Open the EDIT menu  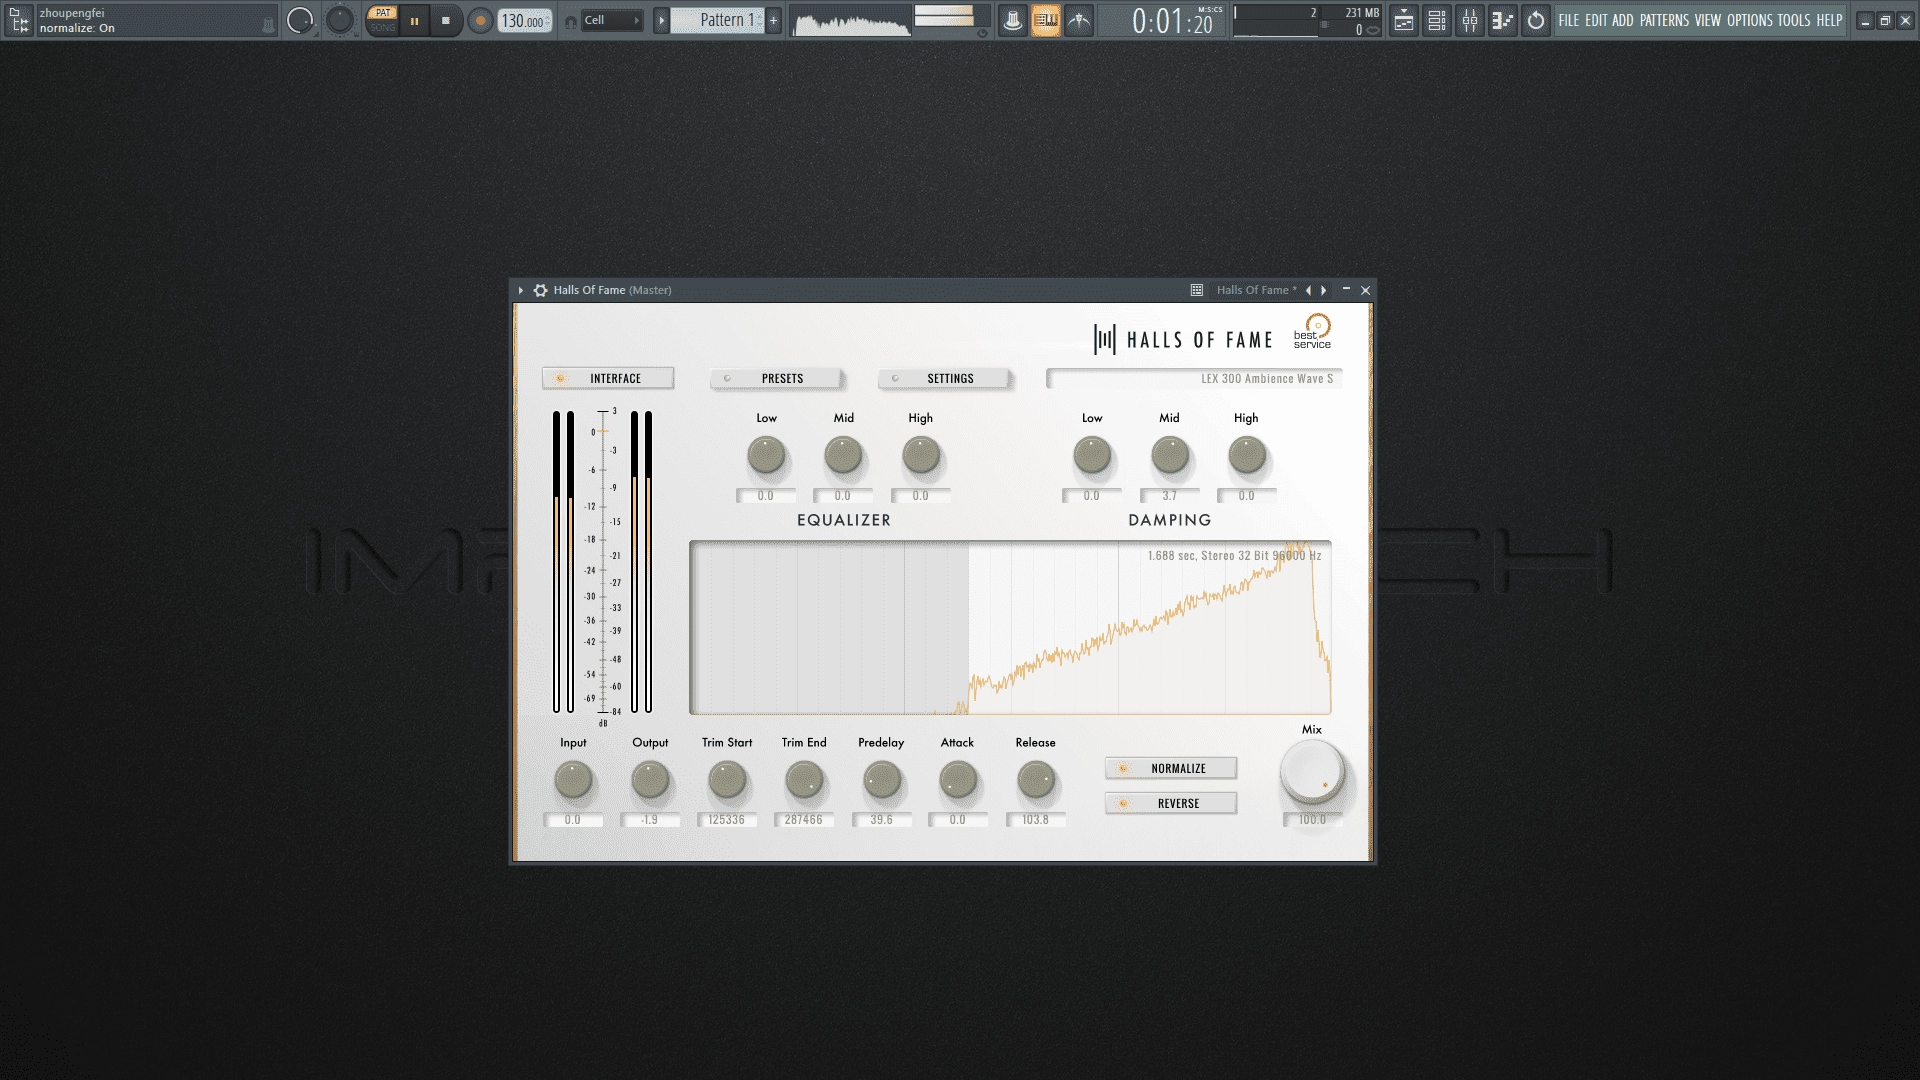tap(1596, 20)
